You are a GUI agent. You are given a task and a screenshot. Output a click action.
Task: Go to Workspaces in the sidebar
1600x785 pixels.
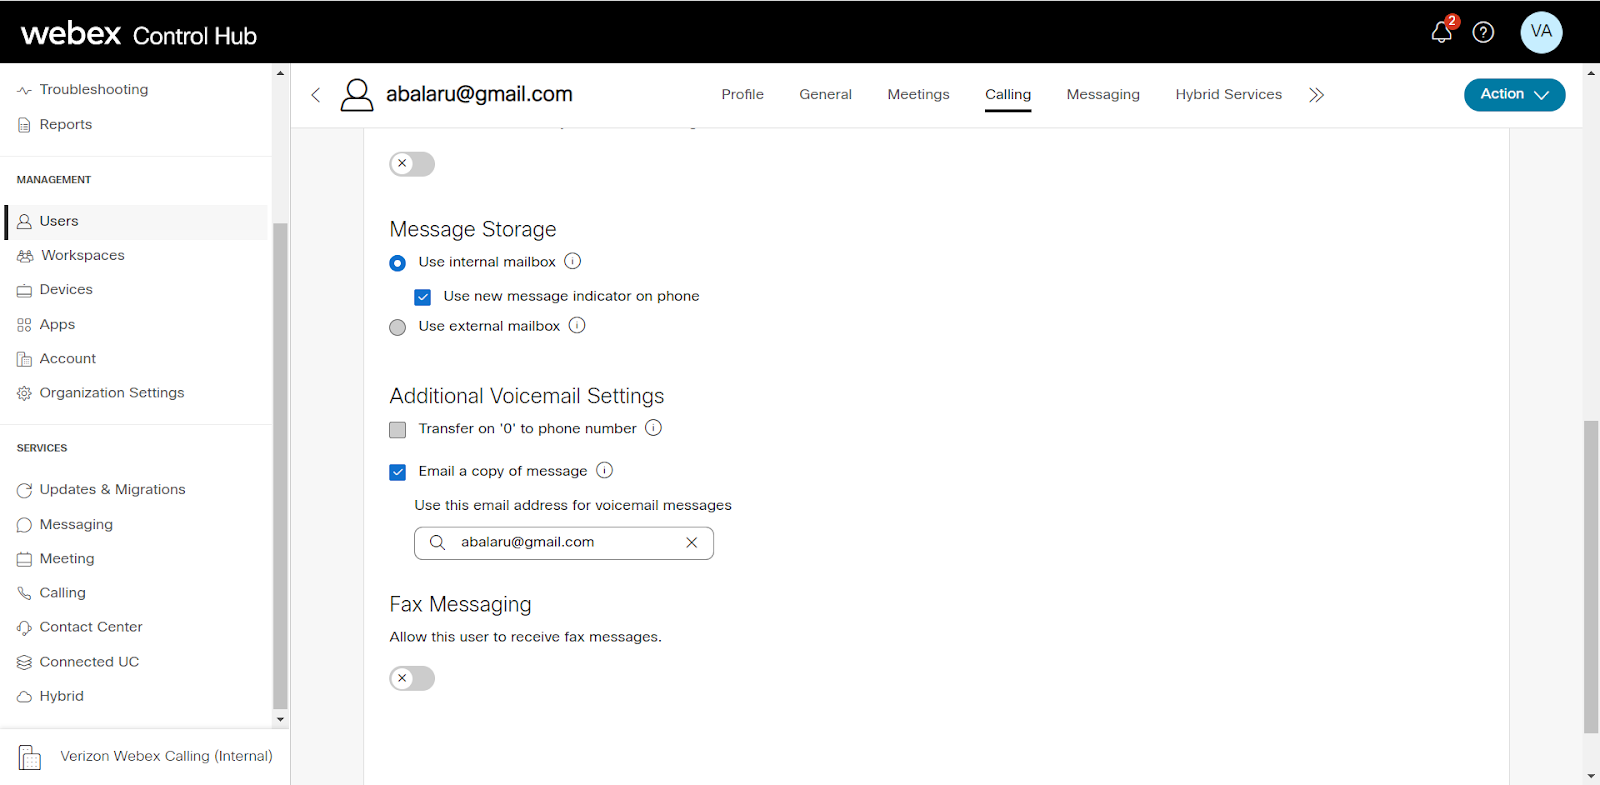82,255
